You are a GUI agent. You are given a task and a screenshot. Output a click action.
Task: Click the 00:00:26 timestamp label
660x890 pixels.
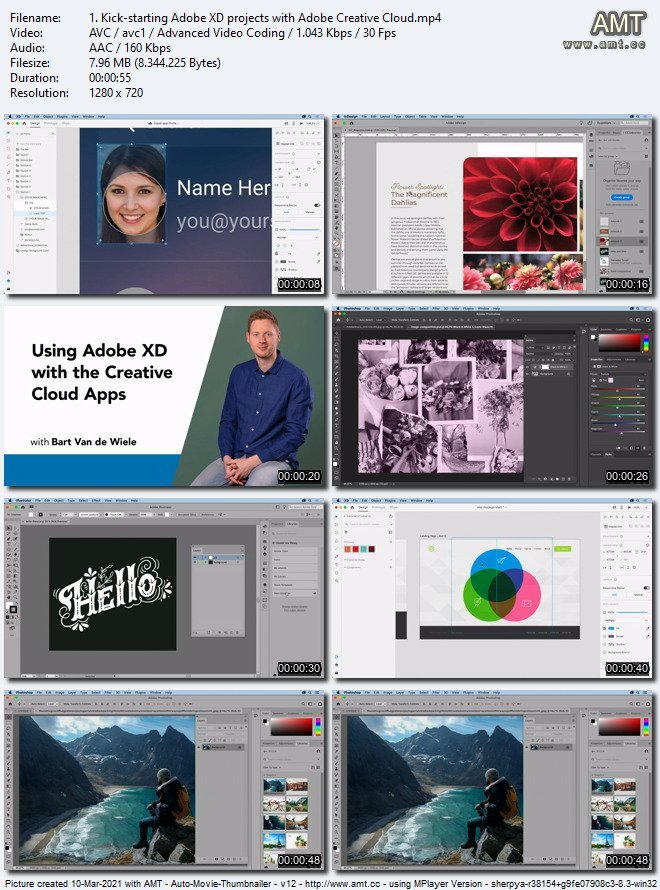click(627, 476)
